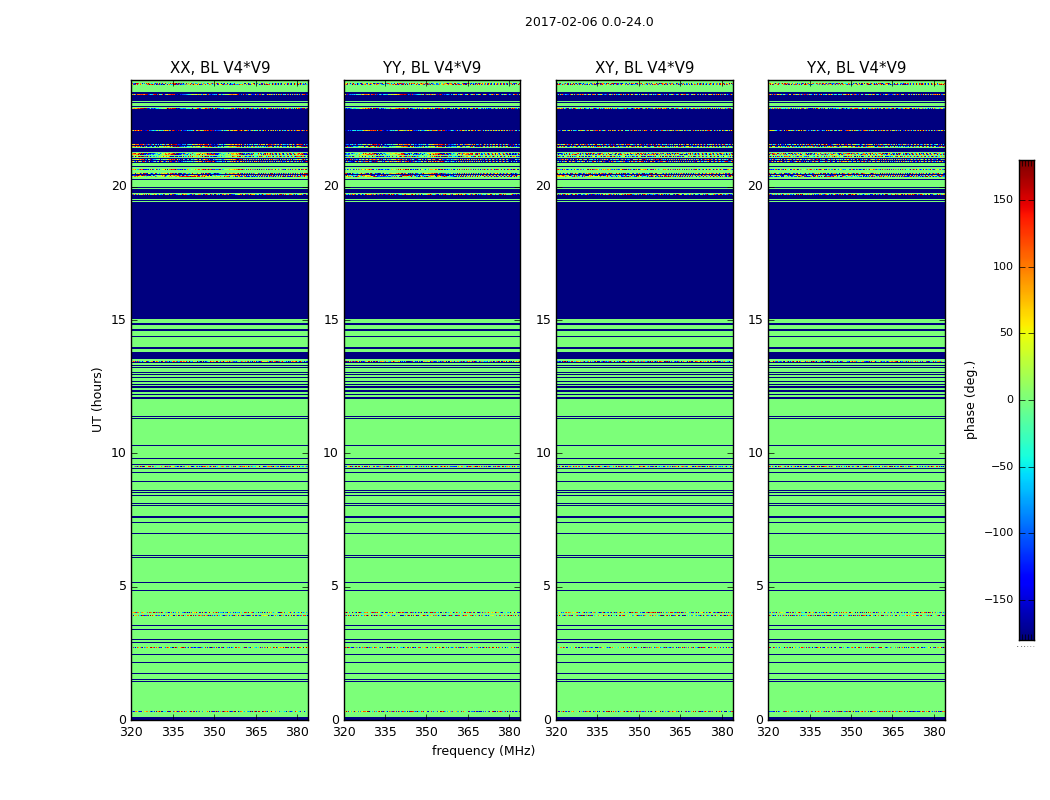
Task: Click the 15 hour tick of XX panel
Action: tap(119, 319)
